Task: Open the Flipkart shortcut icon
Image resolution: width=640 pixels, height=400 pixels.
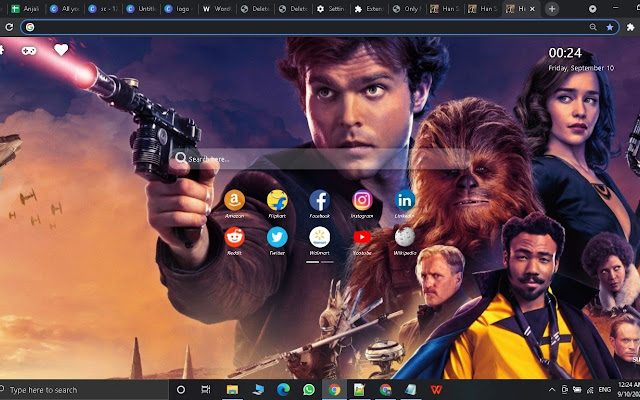Action: click(277, 200)
